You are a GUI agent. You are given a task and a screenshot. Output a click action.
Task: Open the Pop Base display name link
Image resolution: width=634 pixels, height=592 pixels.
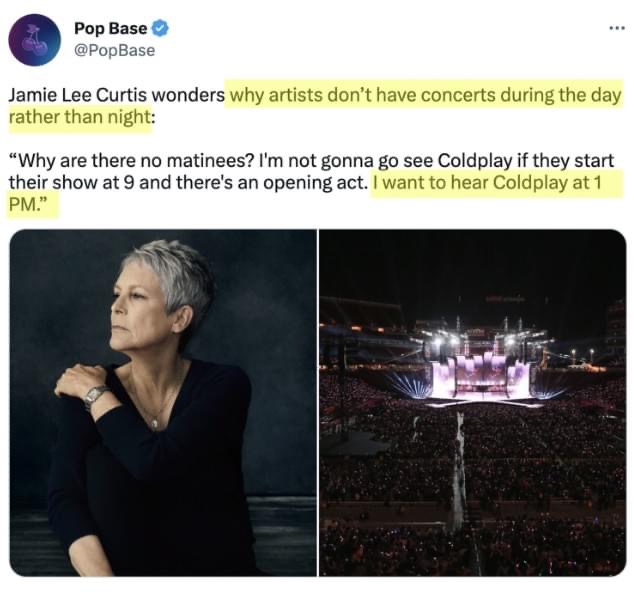[109, 29]
